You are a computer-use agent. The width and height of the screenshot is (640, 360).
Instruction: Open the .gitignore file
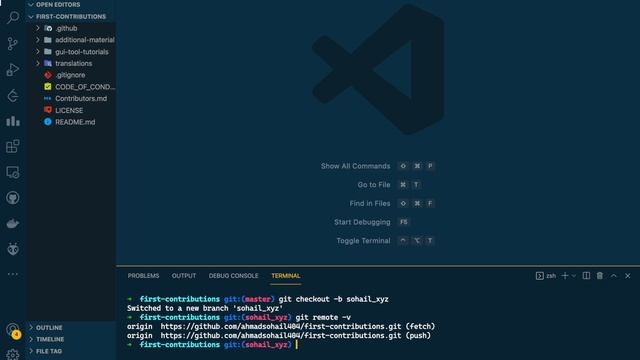coord(71,75)
